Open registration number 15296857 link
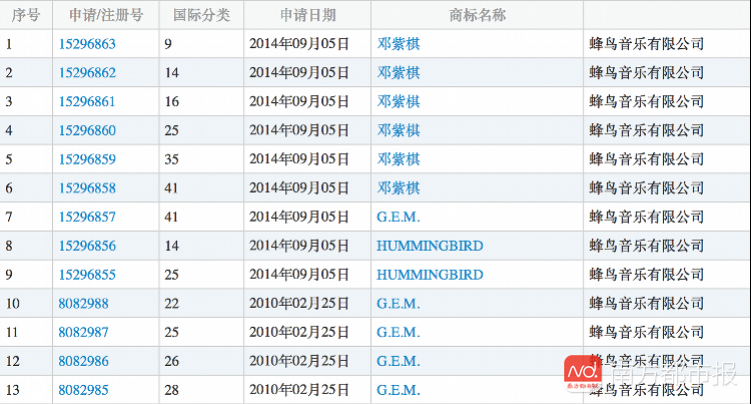Image resolution: width=751 pixels, height=404 pixels. click(x=87, y=217)
